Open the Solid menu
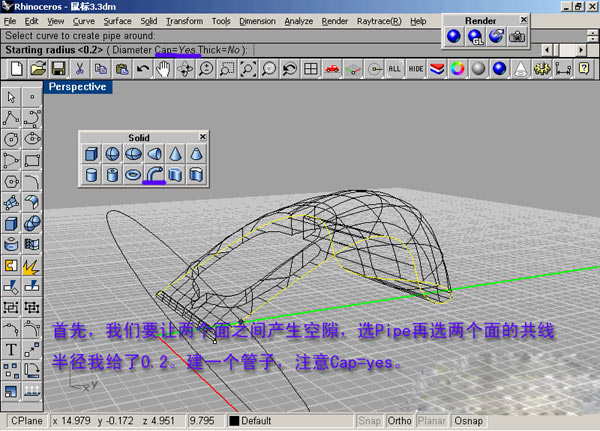 click(x=148, y=21)
